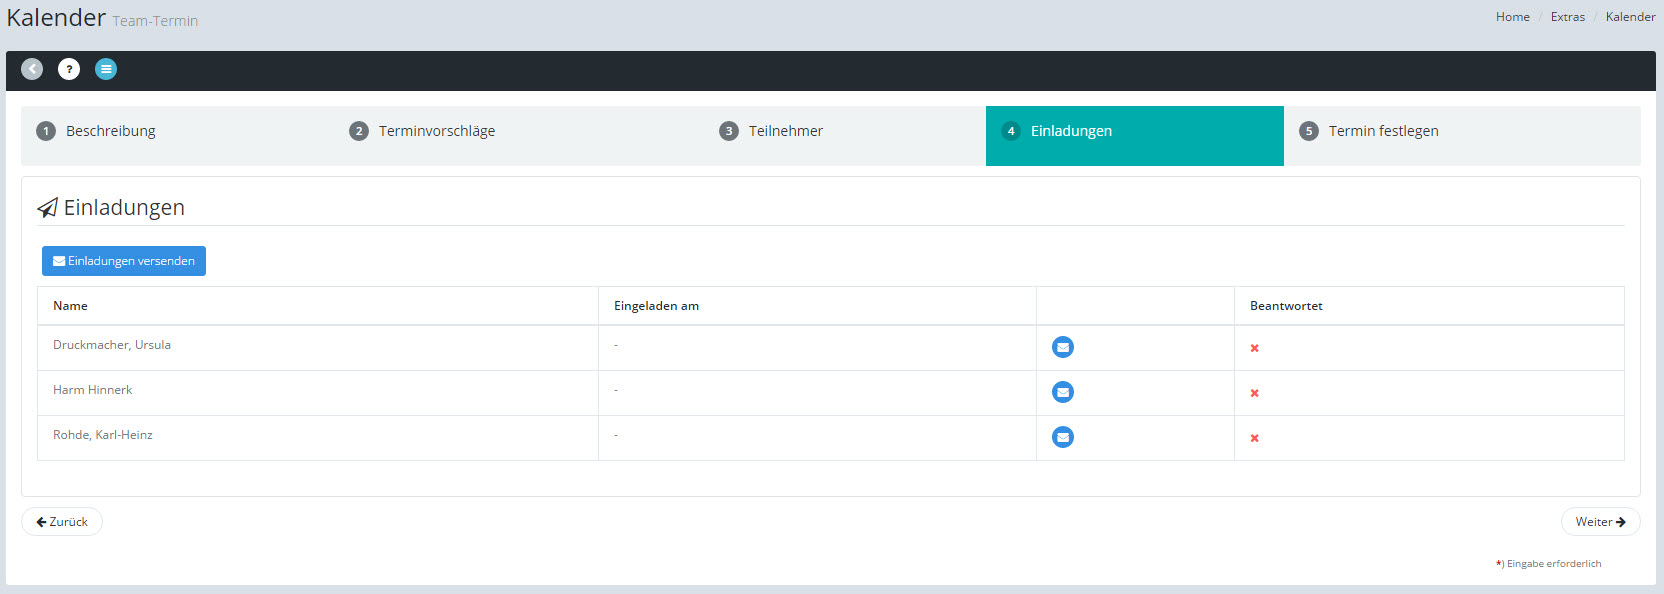Open the Extras breadcrumb link
This screenshot has width=1664, height=594.
[x=1567, y=17]
